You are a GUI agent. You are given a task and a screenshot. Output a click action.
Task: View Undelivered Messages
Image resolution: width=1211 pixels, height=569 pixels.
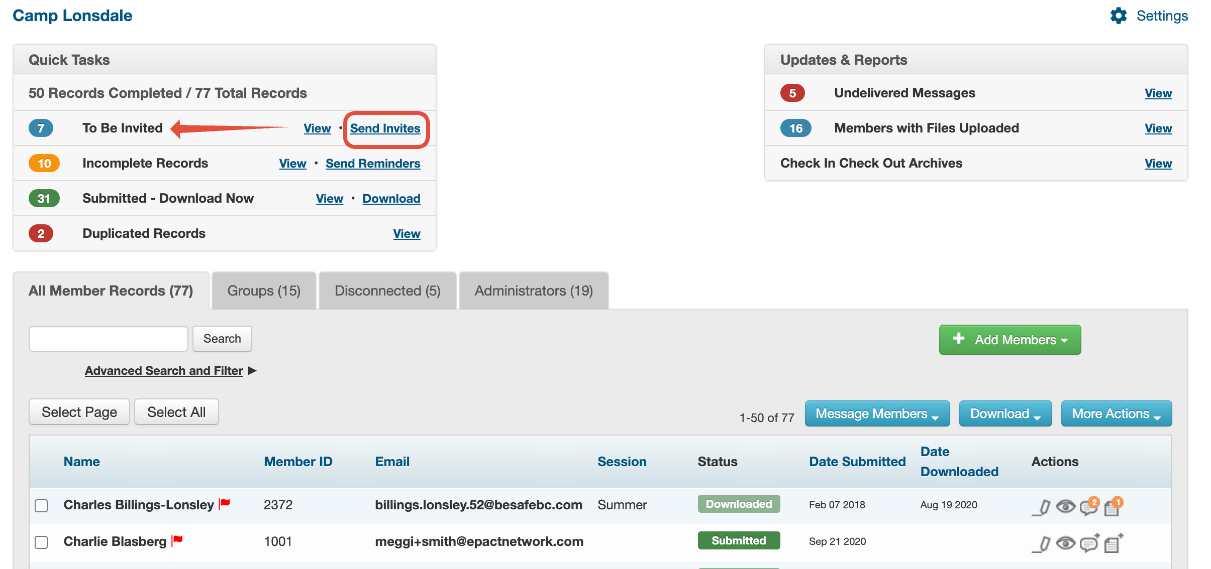tap(1158, 93)
